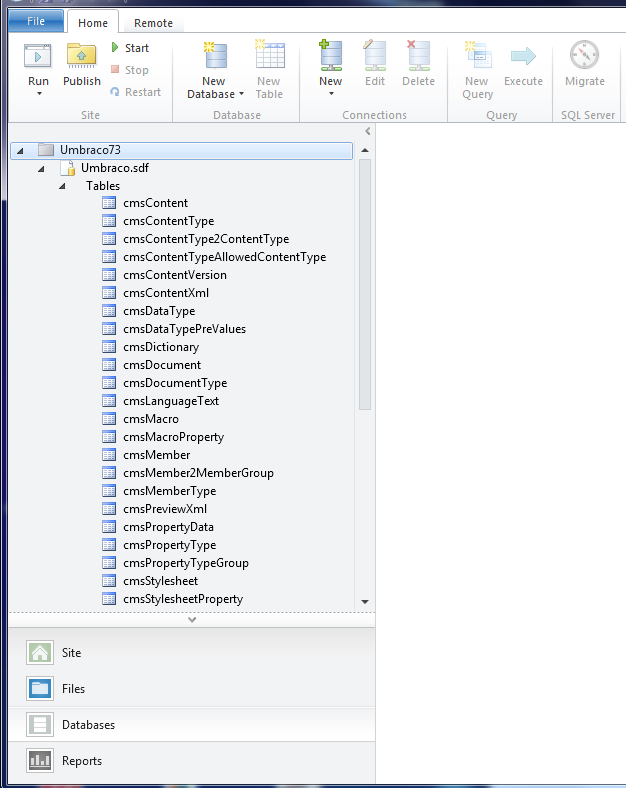The width and height of the screenshot is (626, 788).
Task: Click the Migrate to SQL Server icon
Action: point(584,54)
